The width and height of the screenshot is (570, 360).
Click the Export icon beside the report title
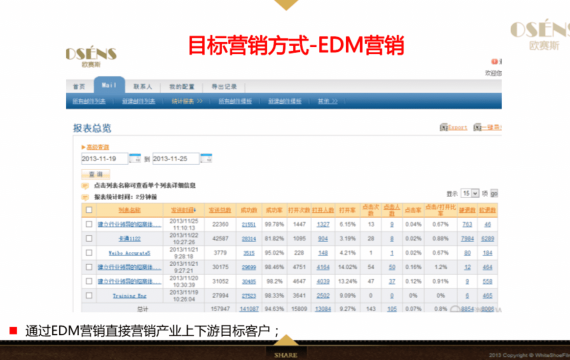443,127
